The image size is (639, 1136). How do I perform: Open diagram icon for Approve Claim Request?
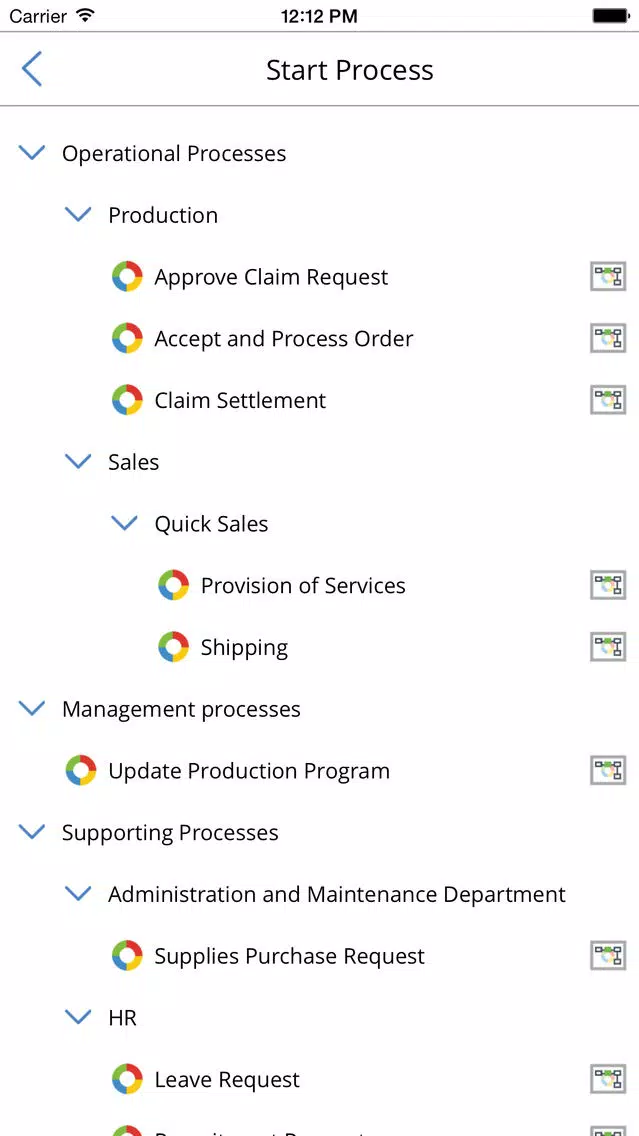[608, 277]
